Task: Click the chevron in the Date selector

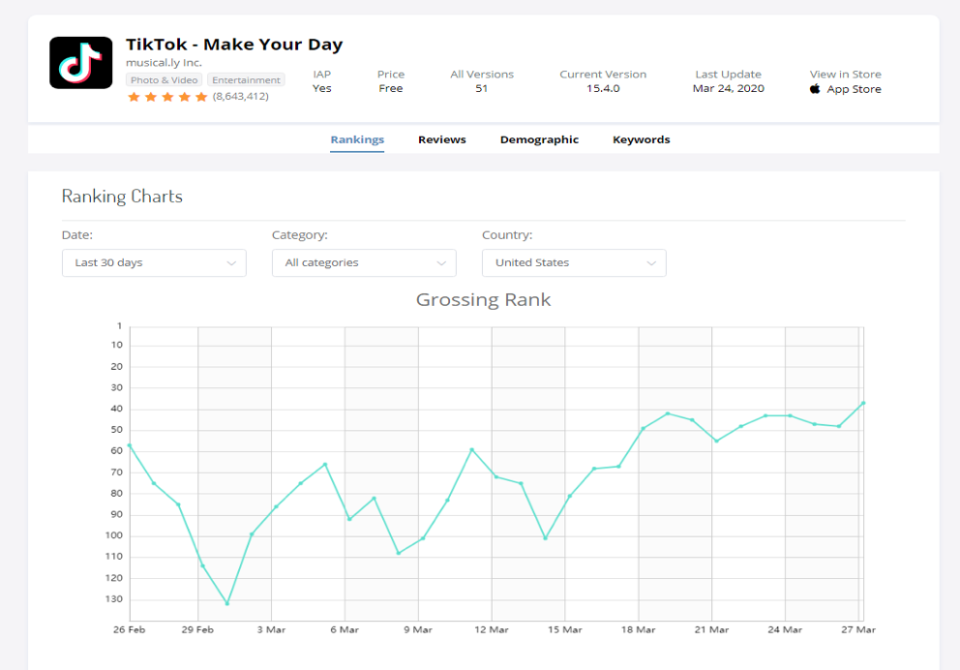Action: tap(231, 263)
